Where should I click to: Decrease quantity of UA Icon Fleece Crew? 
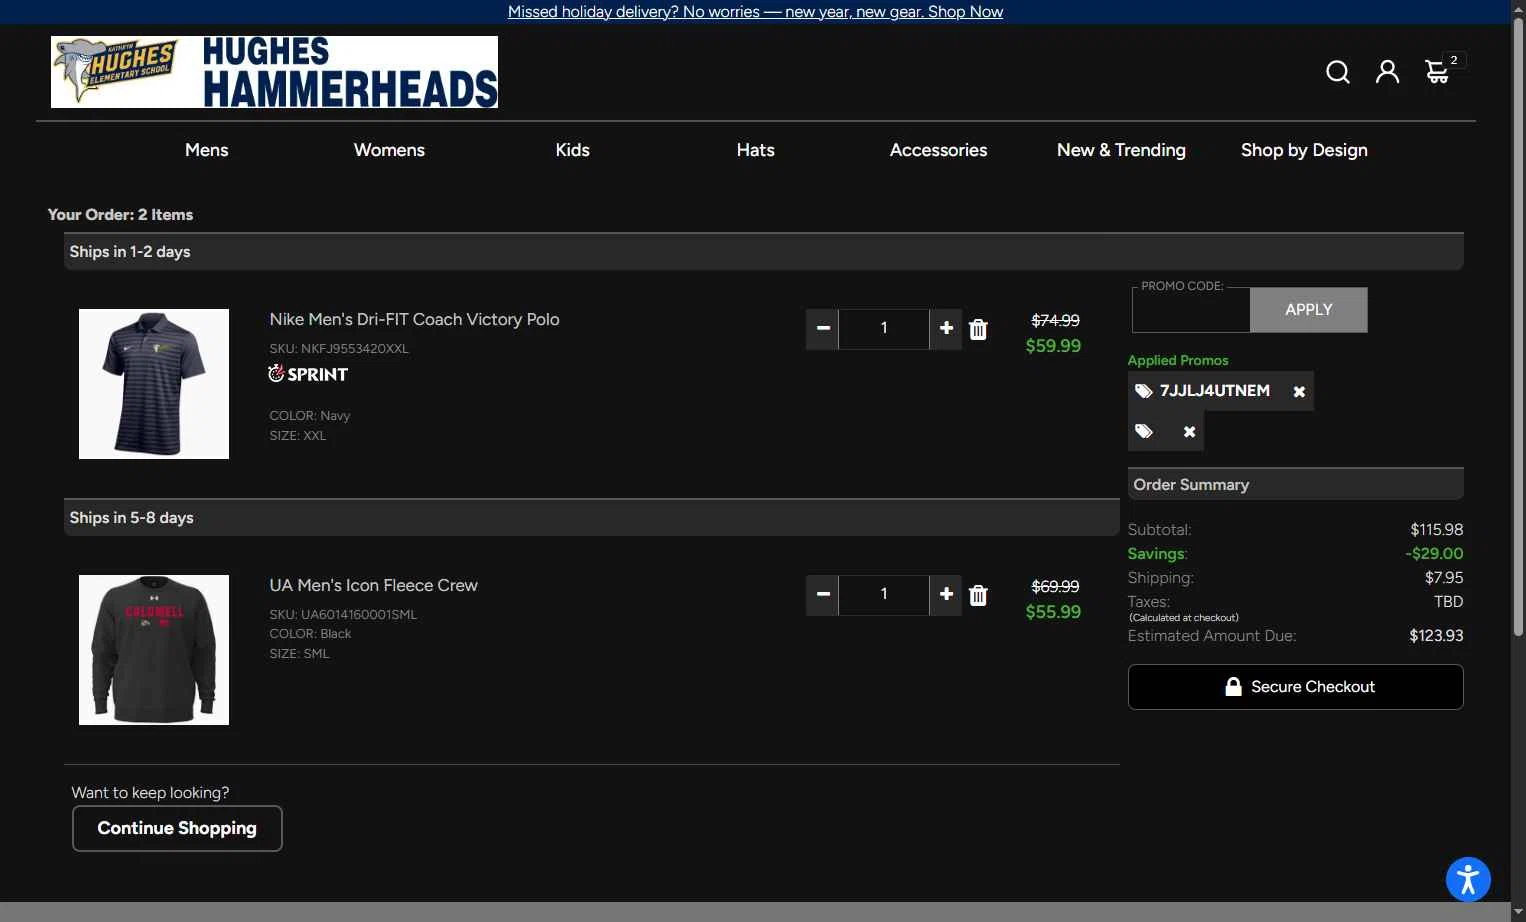point(823,594)
